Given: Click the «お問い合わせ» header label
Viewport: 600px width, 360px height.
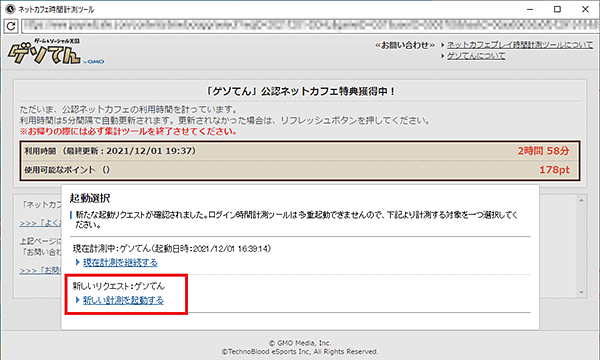Looking at the screenshot, I should (x=405, y=45).
